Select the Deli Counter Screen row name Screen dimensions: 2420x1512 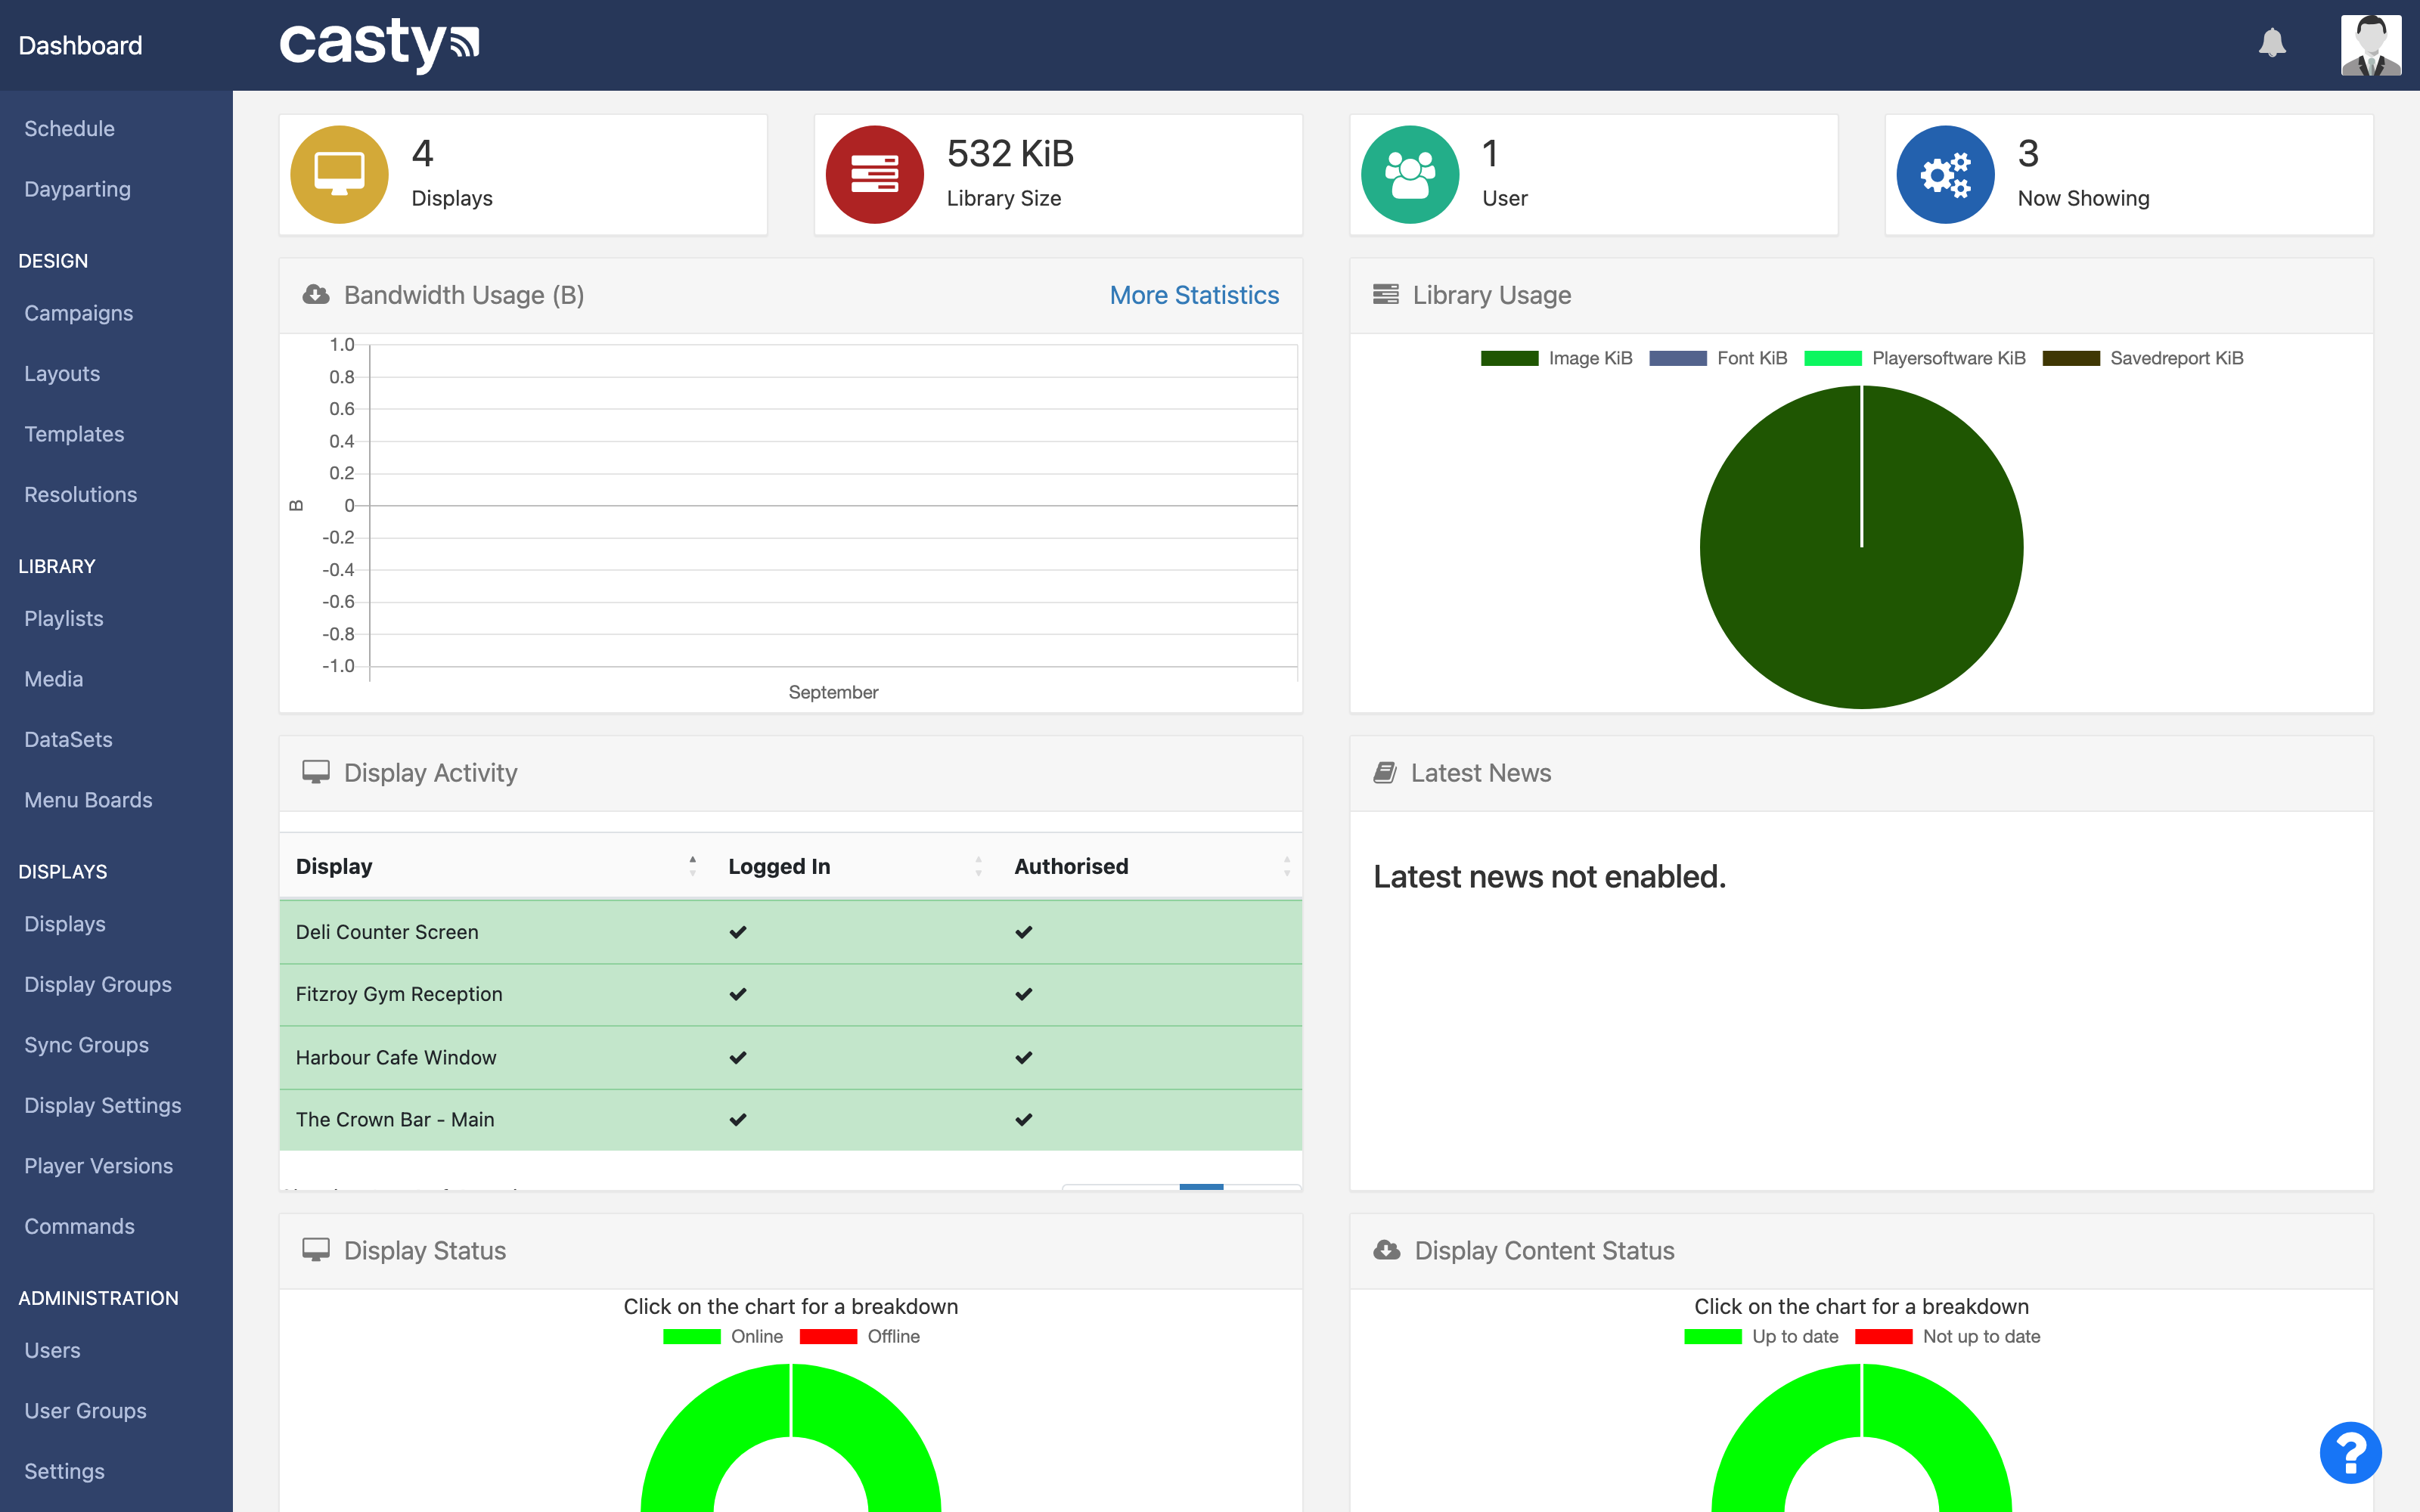(387, 932)
